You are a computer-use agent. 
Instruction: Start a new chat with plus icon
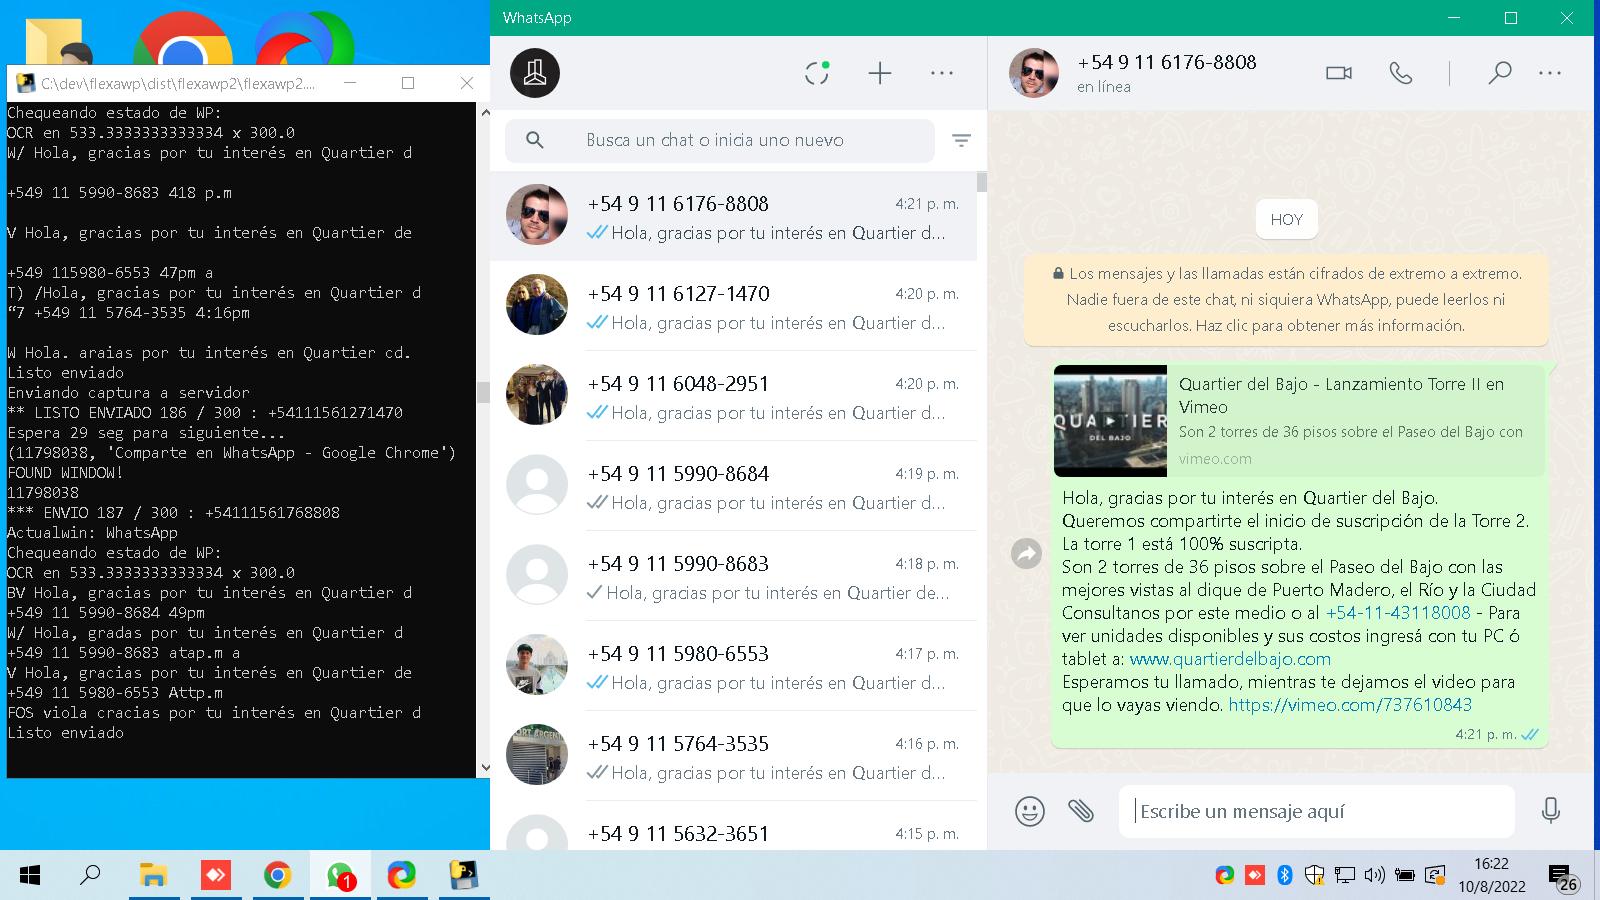(879, 73)
